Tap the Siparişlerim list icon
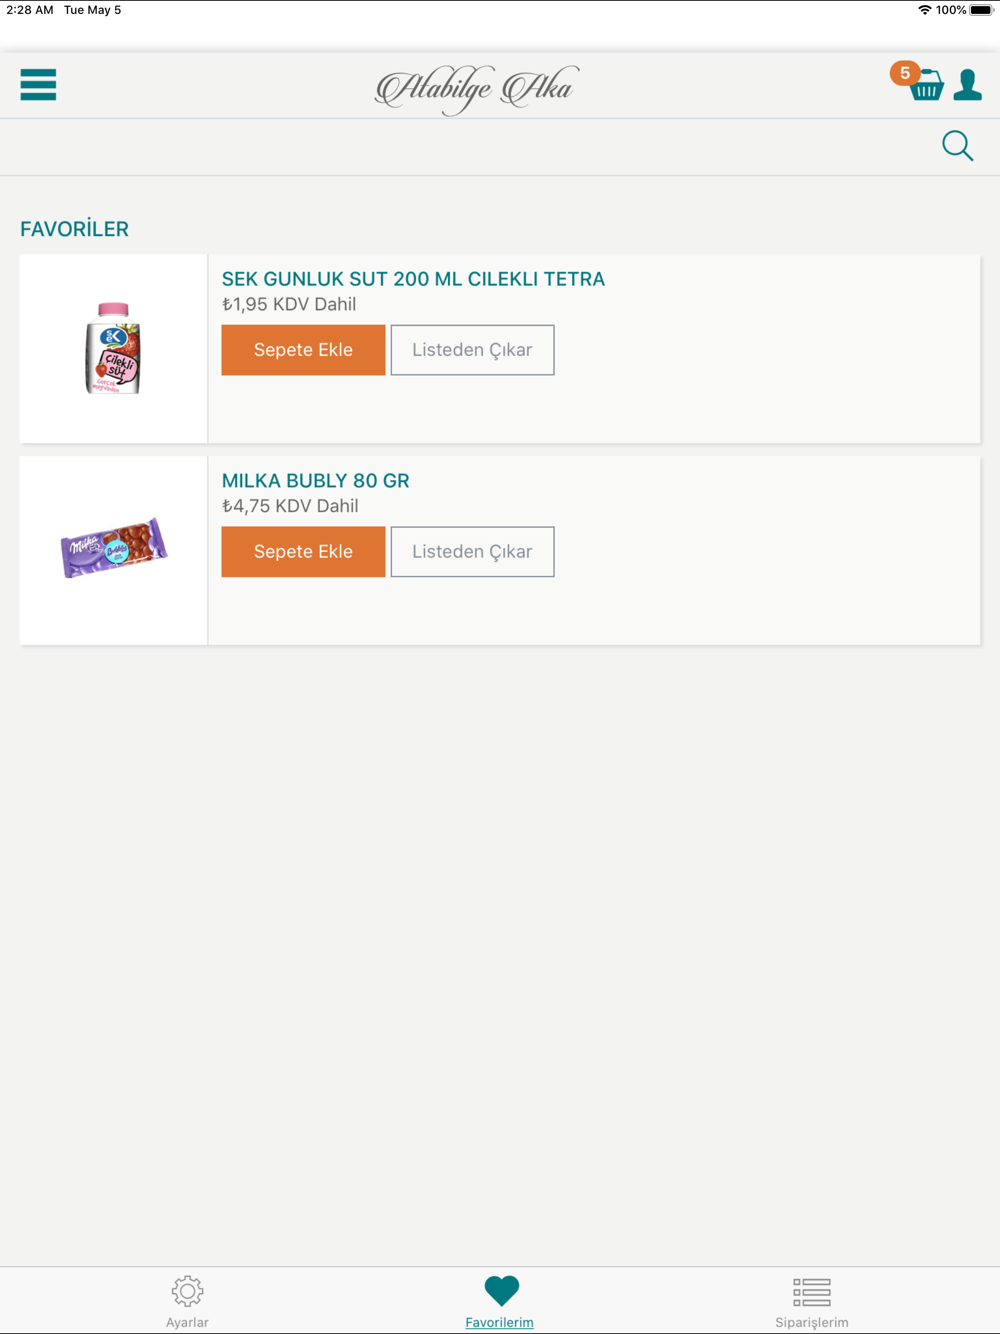Screen dimensions: 1000x1334 pos(811,1292)
